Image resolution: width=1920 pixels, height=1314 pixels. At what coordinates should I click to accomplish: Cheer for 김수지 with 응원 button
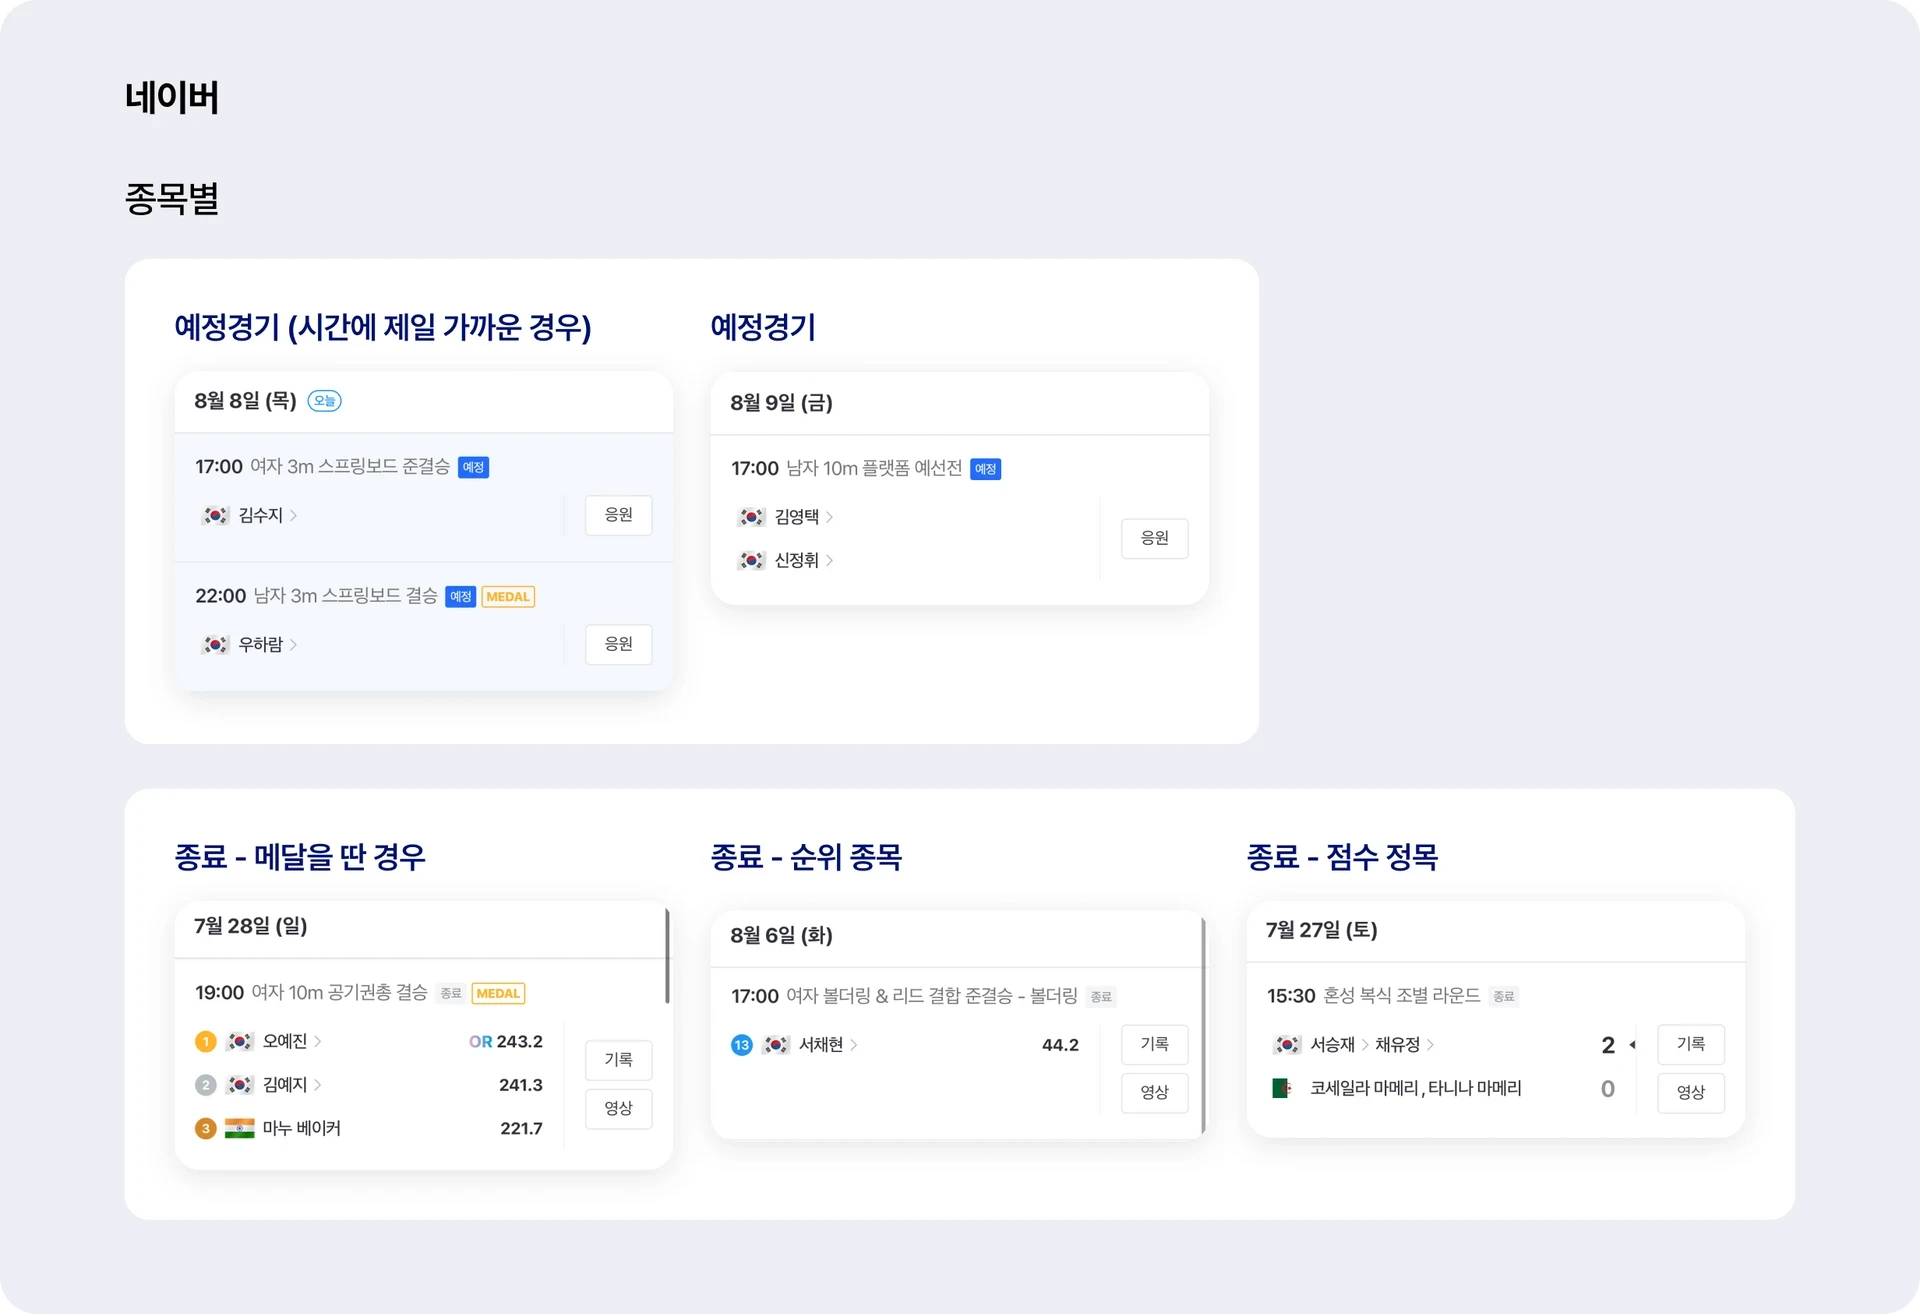click(x=619, y=515)
